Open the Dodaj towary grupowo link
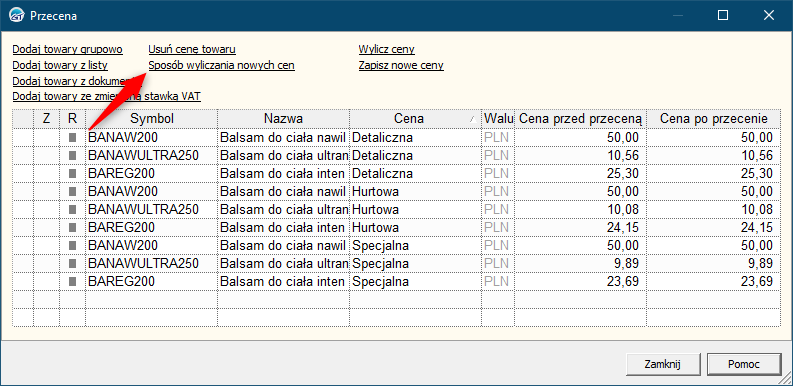Screen dimensions: 793x386 [x=67, y=50]
